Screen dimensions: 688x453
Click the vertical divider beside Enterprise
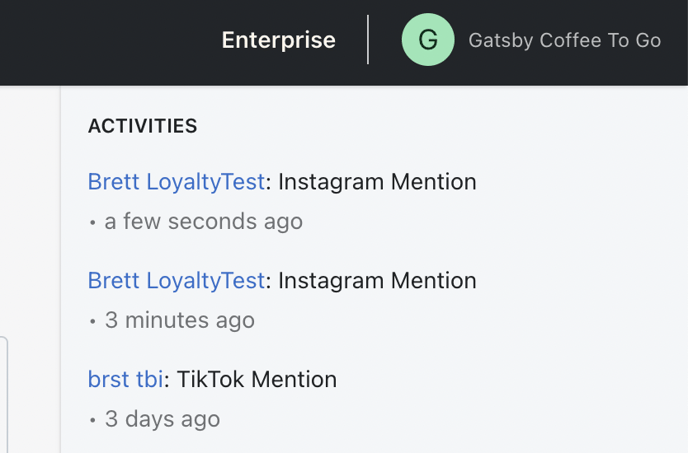pyautogui.click(x=368, y=40)
